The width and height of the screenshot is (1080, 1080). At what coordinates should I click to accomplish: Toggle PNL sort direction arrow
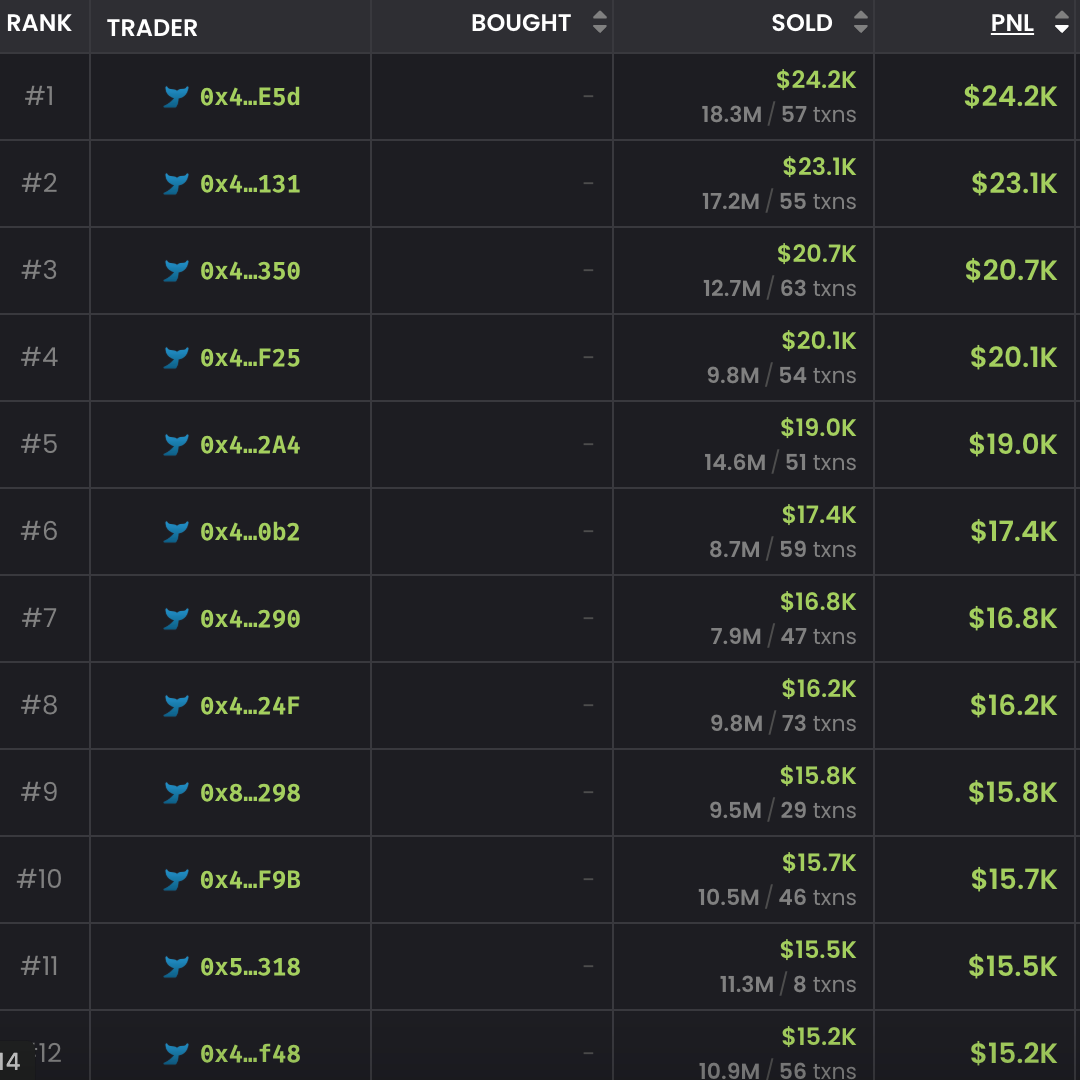[1061, 22]
